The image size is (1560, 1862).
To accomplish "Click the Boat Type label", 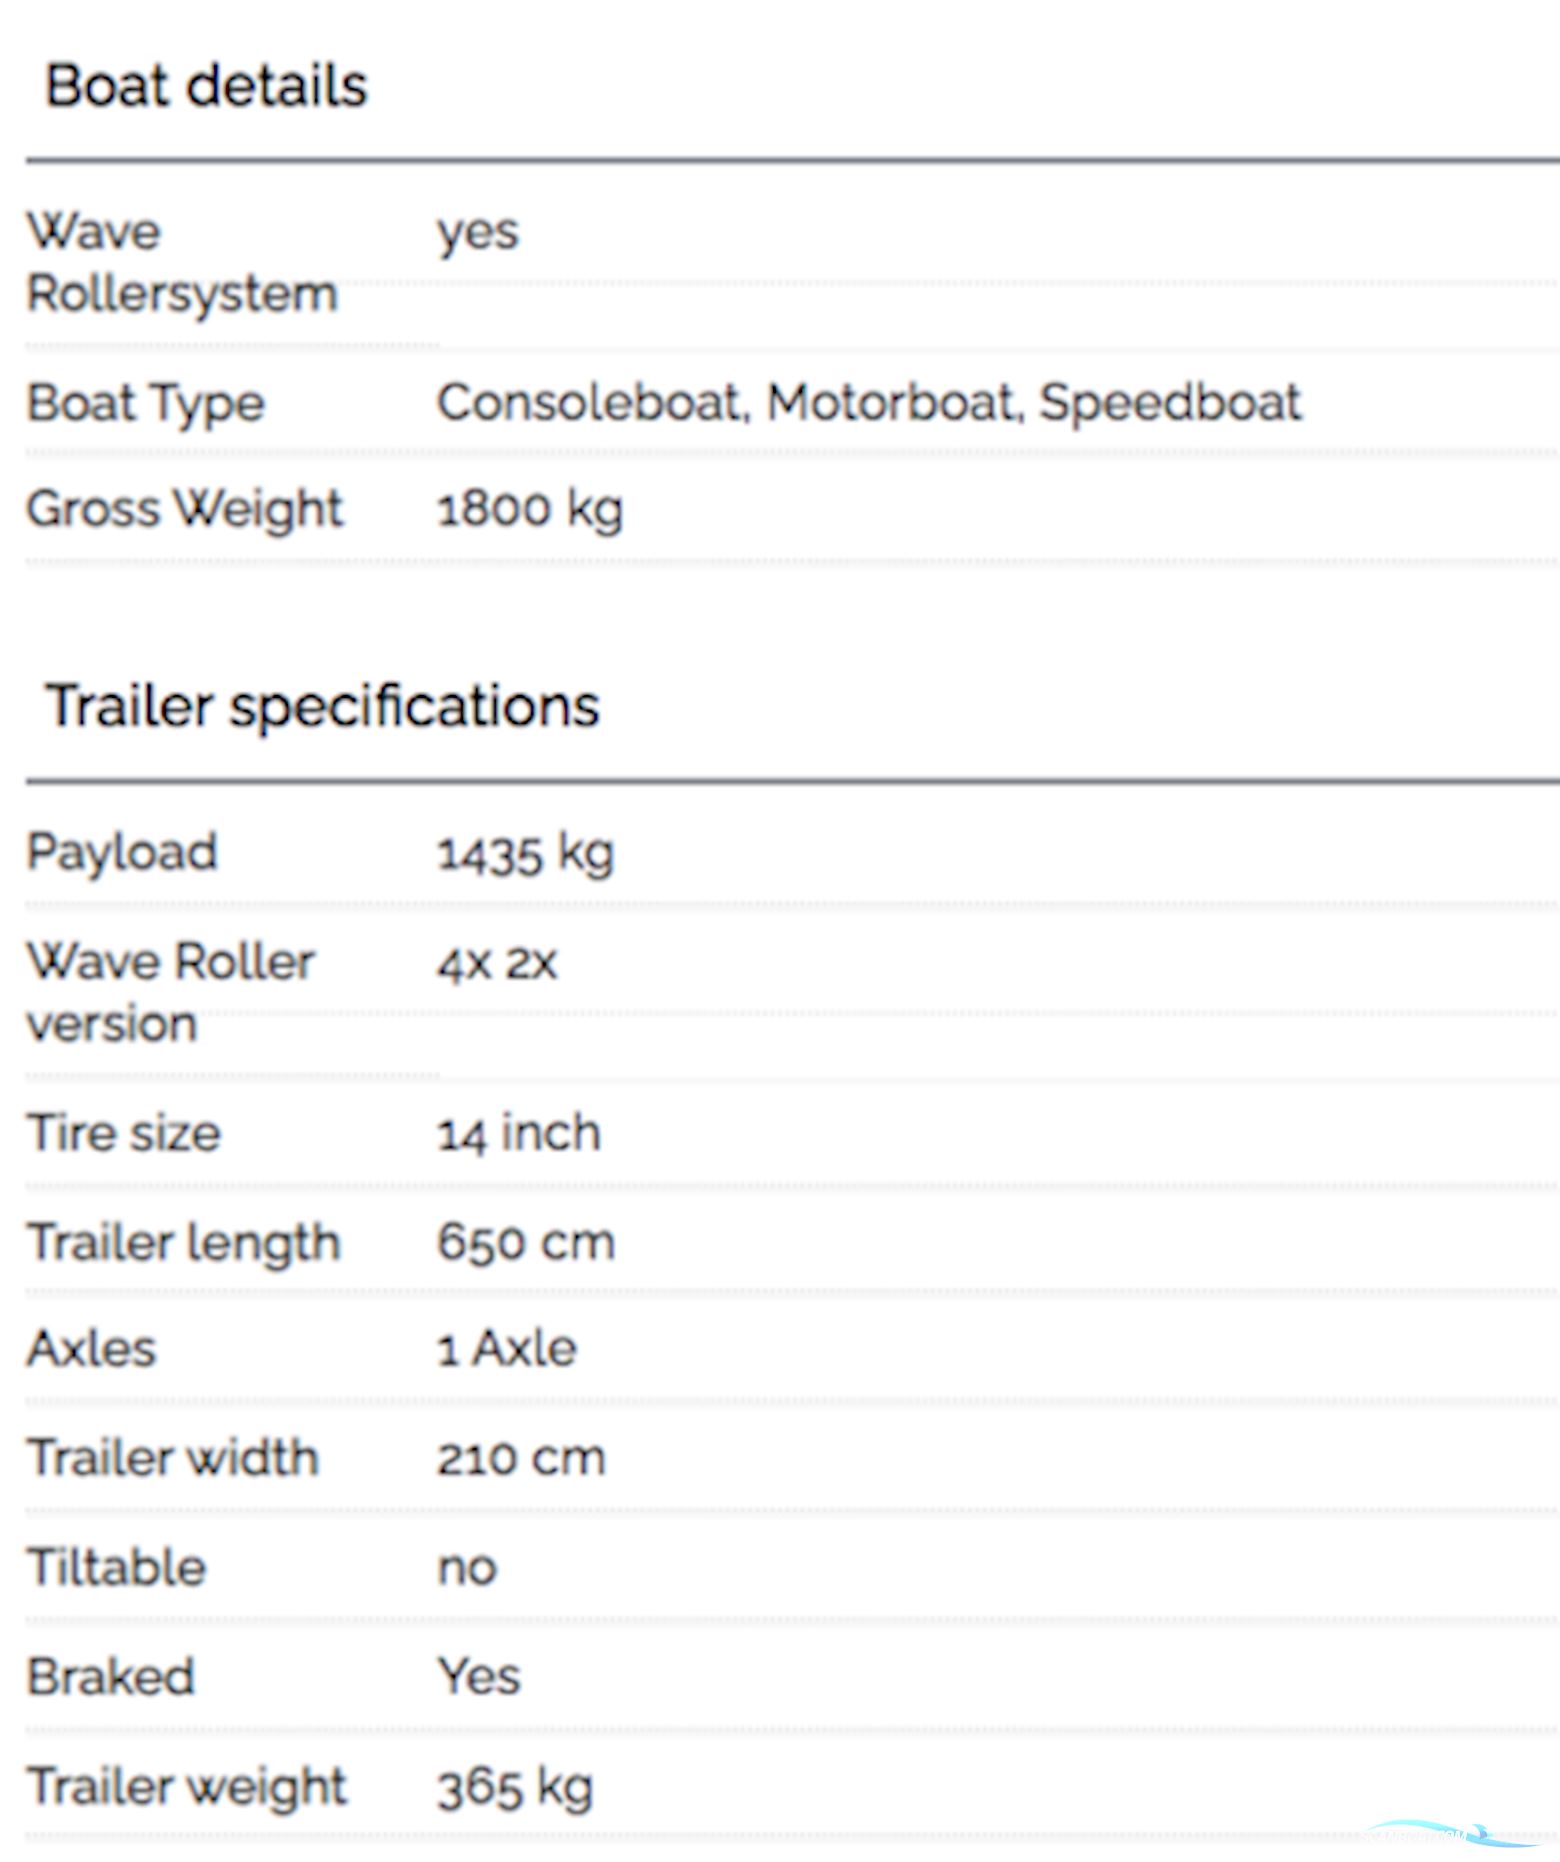I will (145, 404).
